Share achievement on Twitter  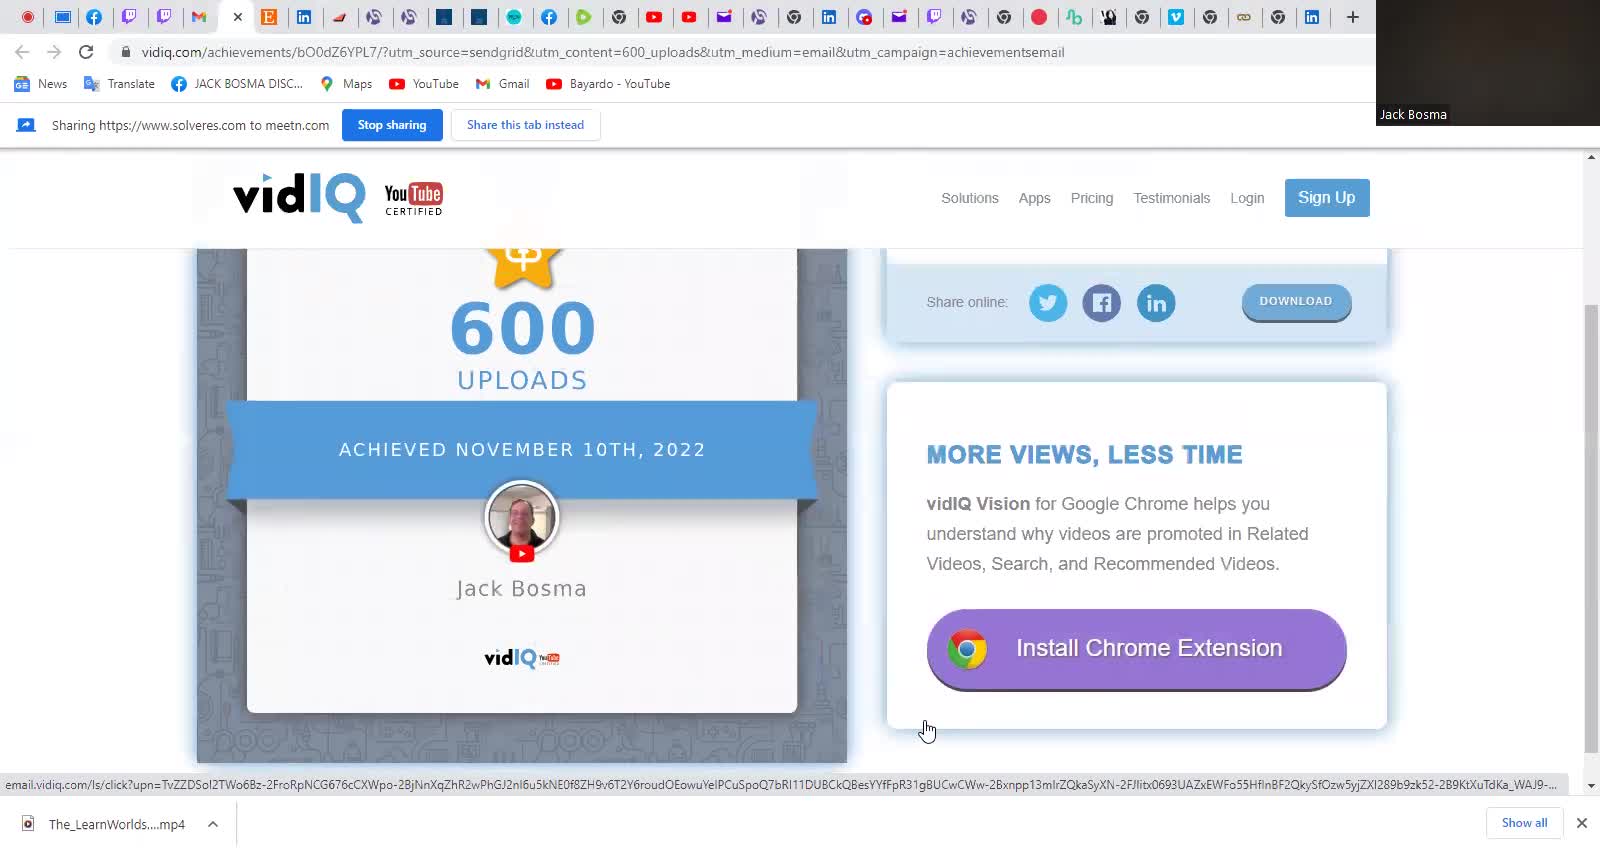(1048, 302)
